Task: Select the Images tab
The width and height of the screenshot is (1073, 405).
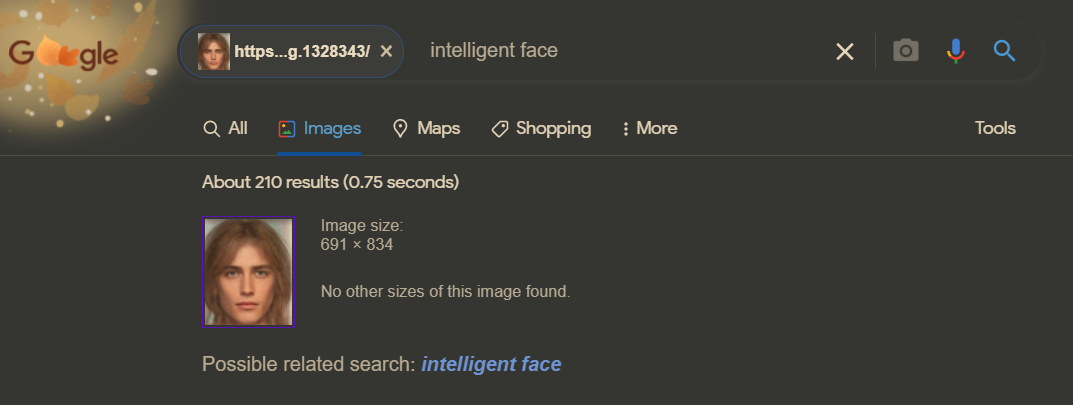Action: (320, 129)
